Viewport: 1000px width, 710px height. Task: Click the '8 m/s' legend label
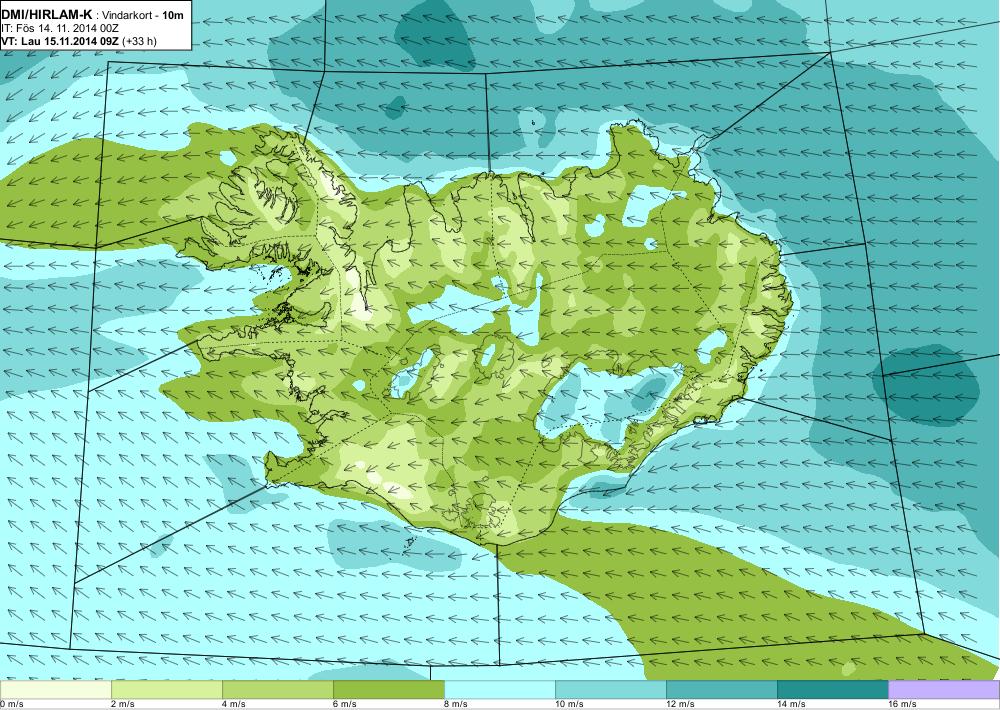click(x=456, y=704)
